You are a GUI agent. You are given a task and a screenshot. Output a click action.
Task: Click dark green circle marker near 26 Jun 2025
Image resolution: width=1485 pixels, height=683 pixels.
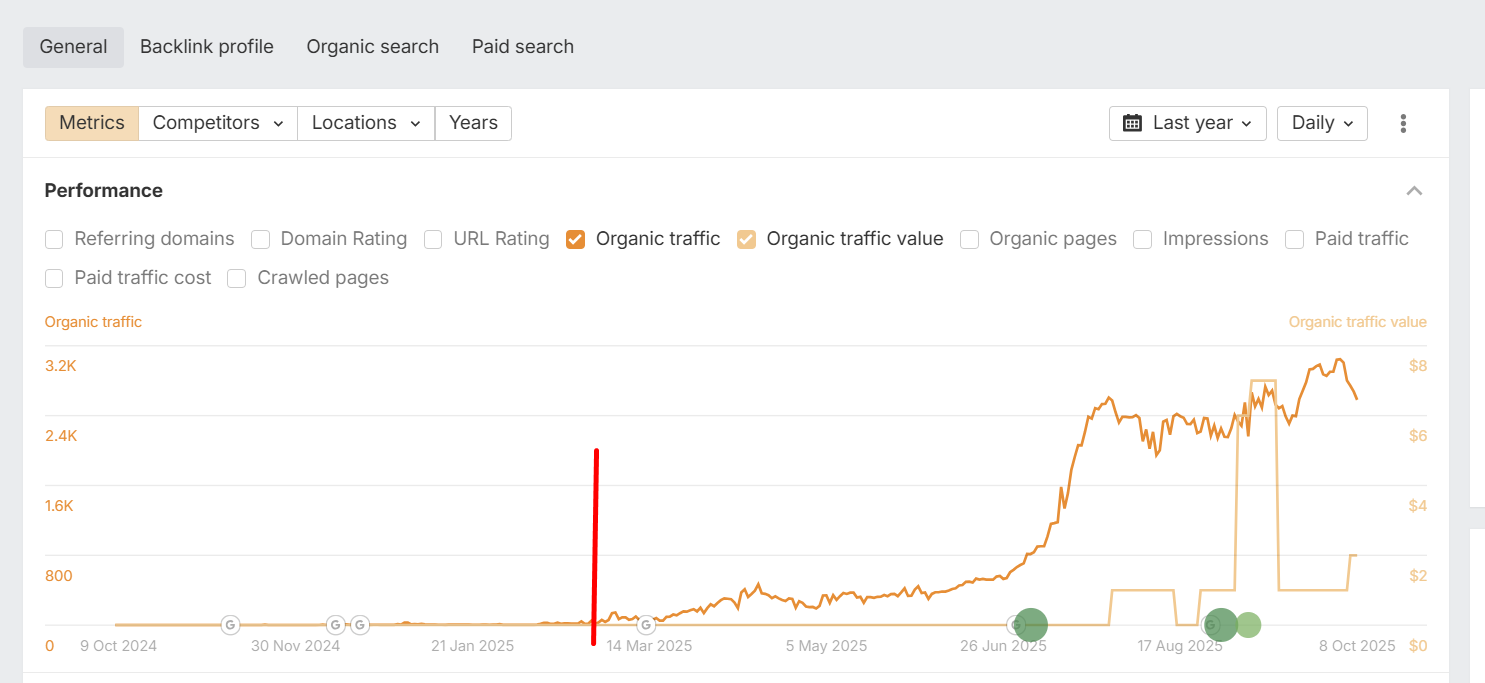(x=1030, y=625)
